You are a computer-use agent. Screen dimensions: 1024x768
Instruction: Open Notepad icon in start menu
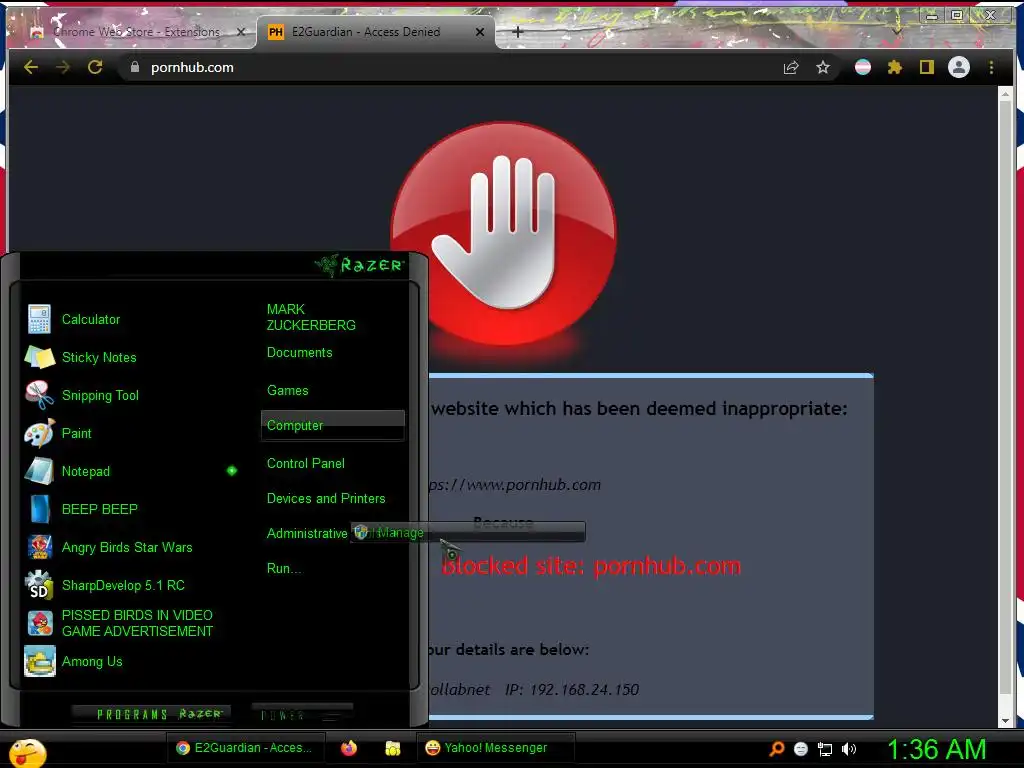coord(39,471)
